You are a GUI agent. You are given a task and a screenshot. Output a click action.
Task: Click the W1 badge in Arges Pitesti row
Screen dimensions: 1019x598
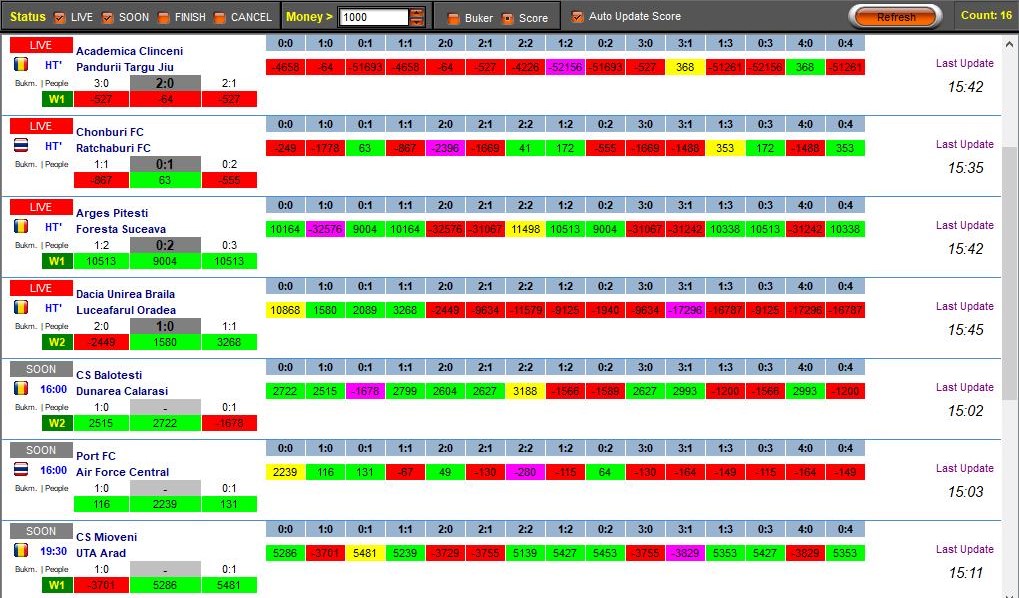[55, 261]
